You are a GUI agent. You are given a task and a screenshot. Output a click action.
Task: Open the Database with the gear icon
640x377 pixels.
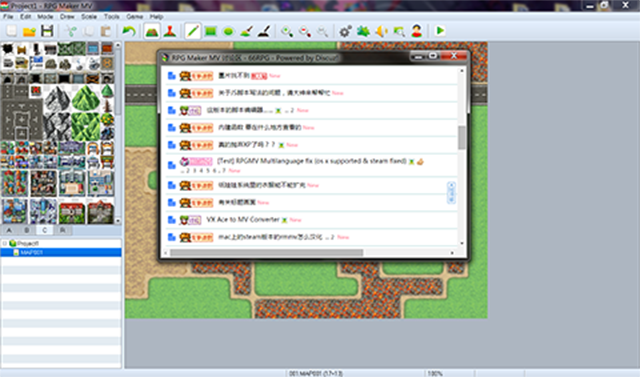[345, 31]
